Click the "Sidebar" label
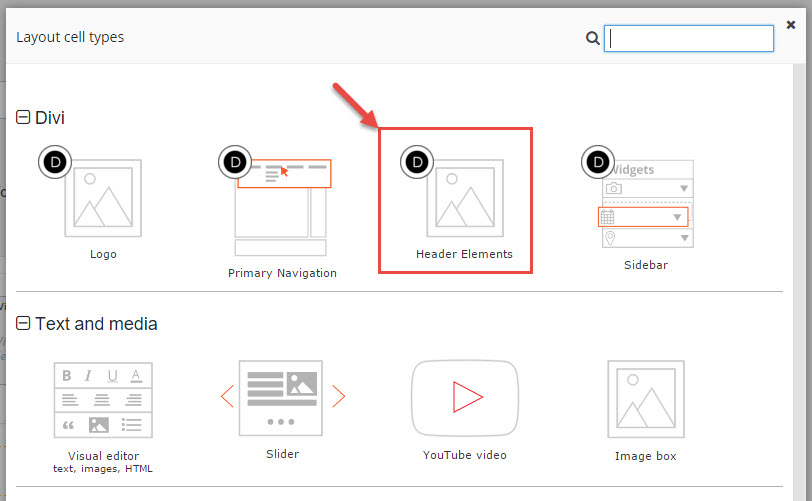 pos(646,265)
